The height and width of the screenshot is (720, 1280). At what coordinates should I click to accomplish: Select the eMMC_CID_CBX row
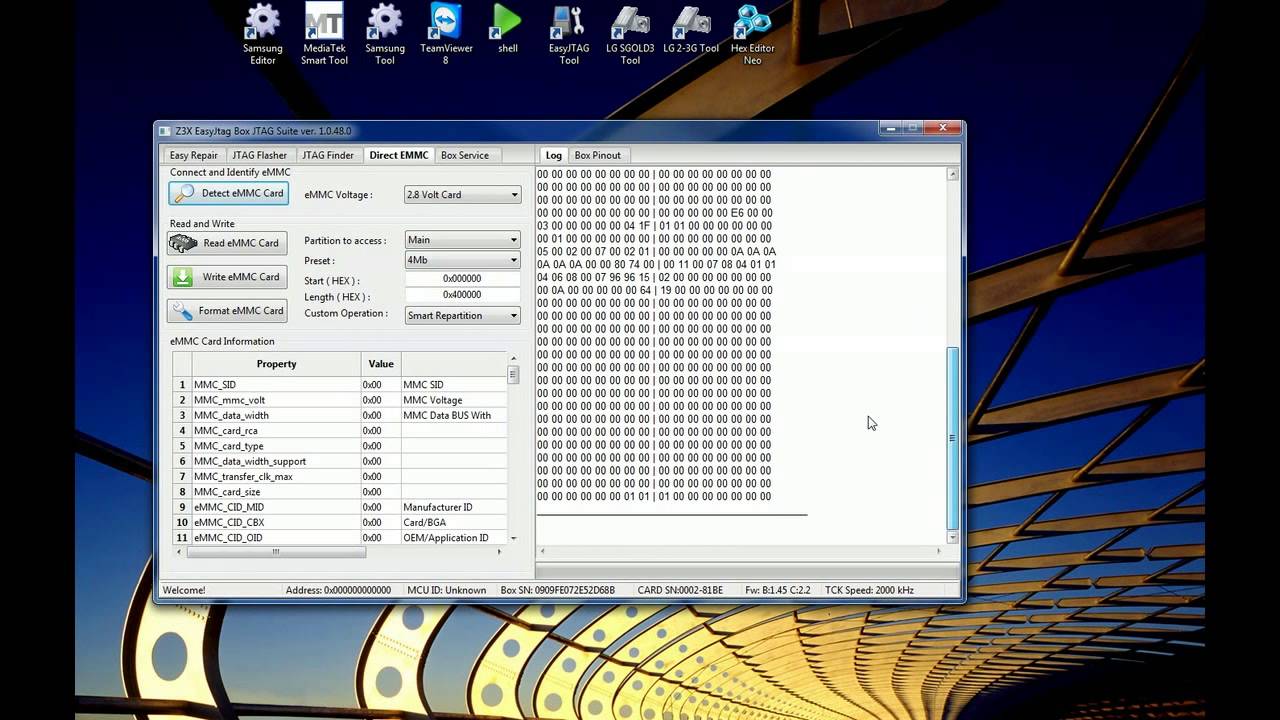[340, 522]
